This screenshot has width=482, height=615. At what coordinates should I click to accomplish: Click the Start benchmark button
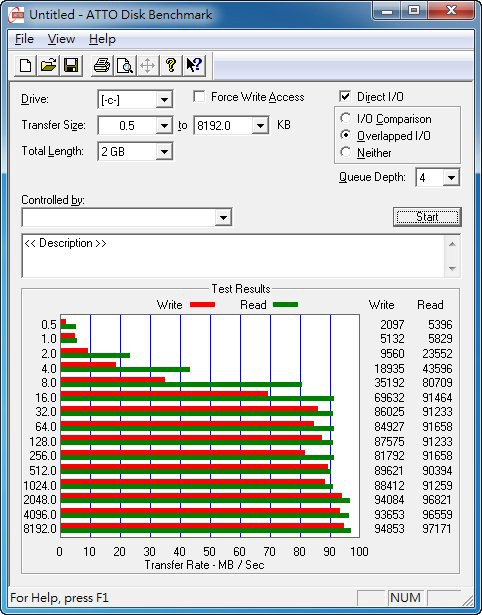click(x=427, y=217)
